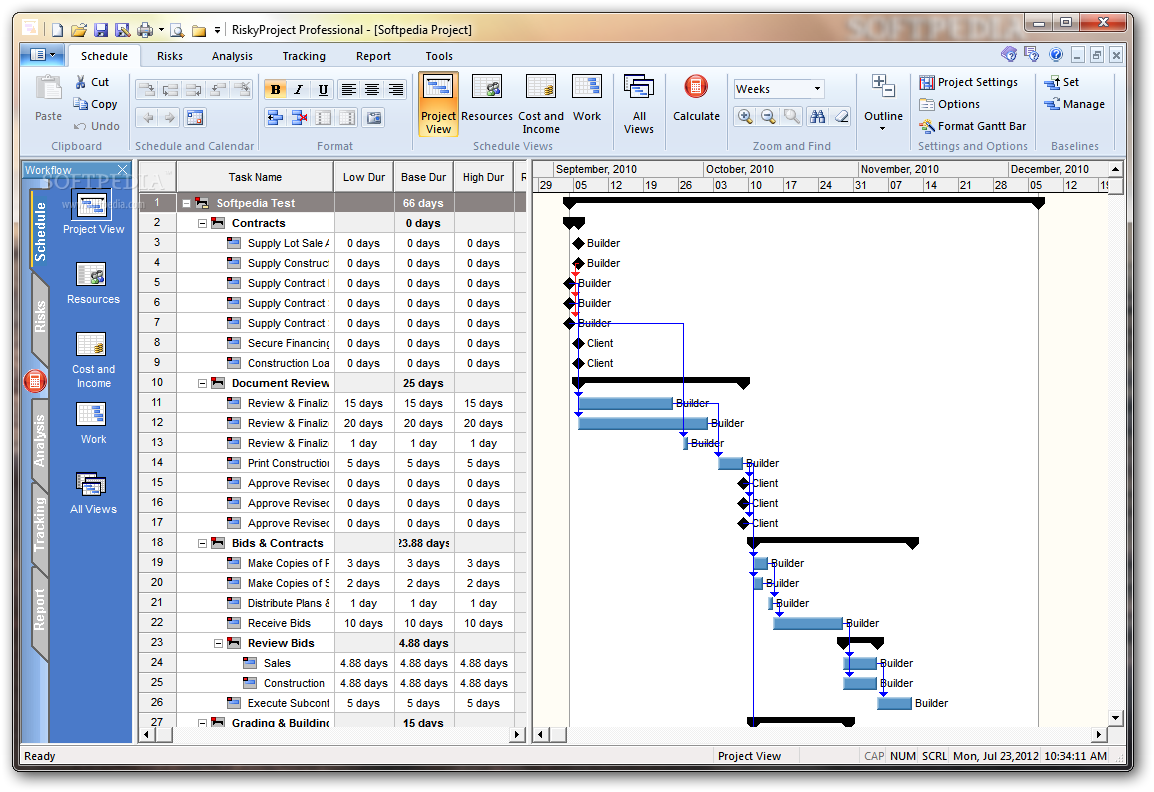The height and width of the screenshot is (792, 1154).
Task: Collapse the Document Review task group
Action: [202, 383]
